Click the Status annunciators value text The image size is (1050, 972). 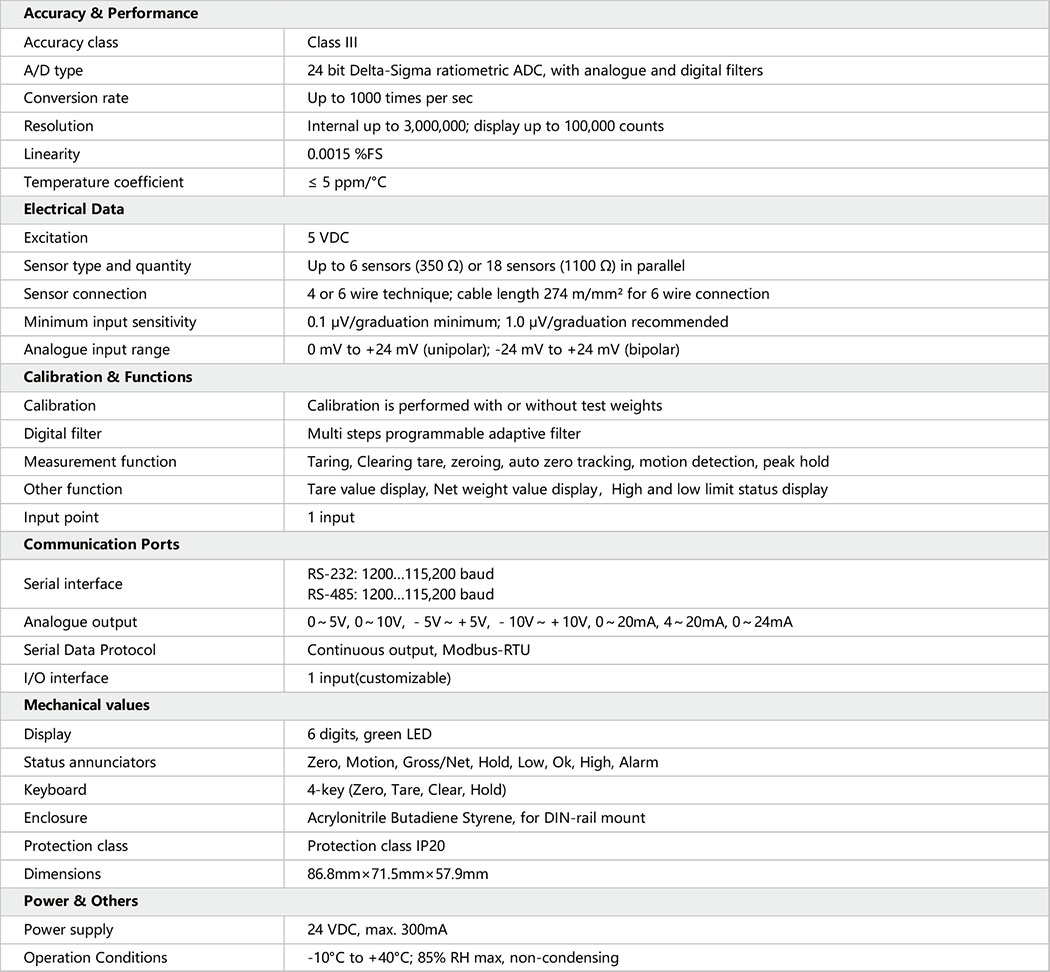483,762
